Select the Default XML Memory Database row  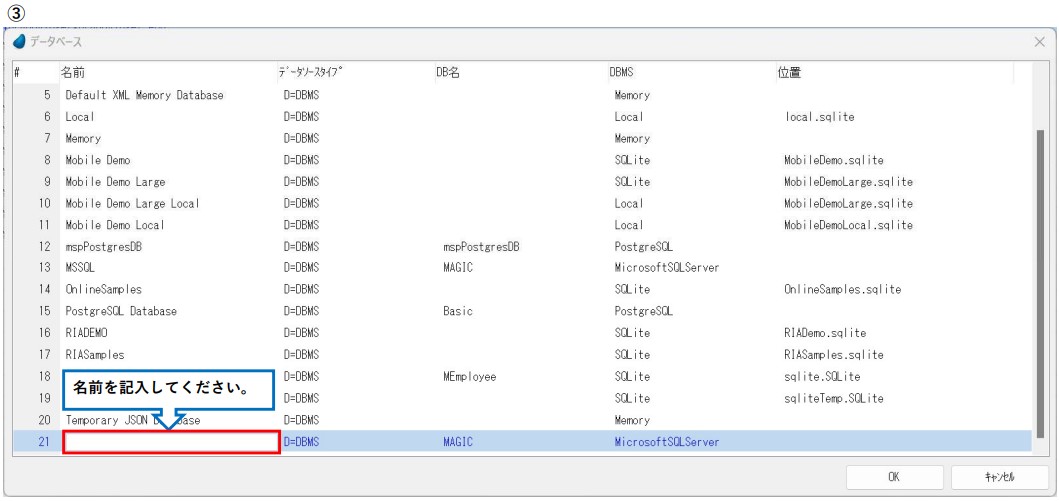144,96
